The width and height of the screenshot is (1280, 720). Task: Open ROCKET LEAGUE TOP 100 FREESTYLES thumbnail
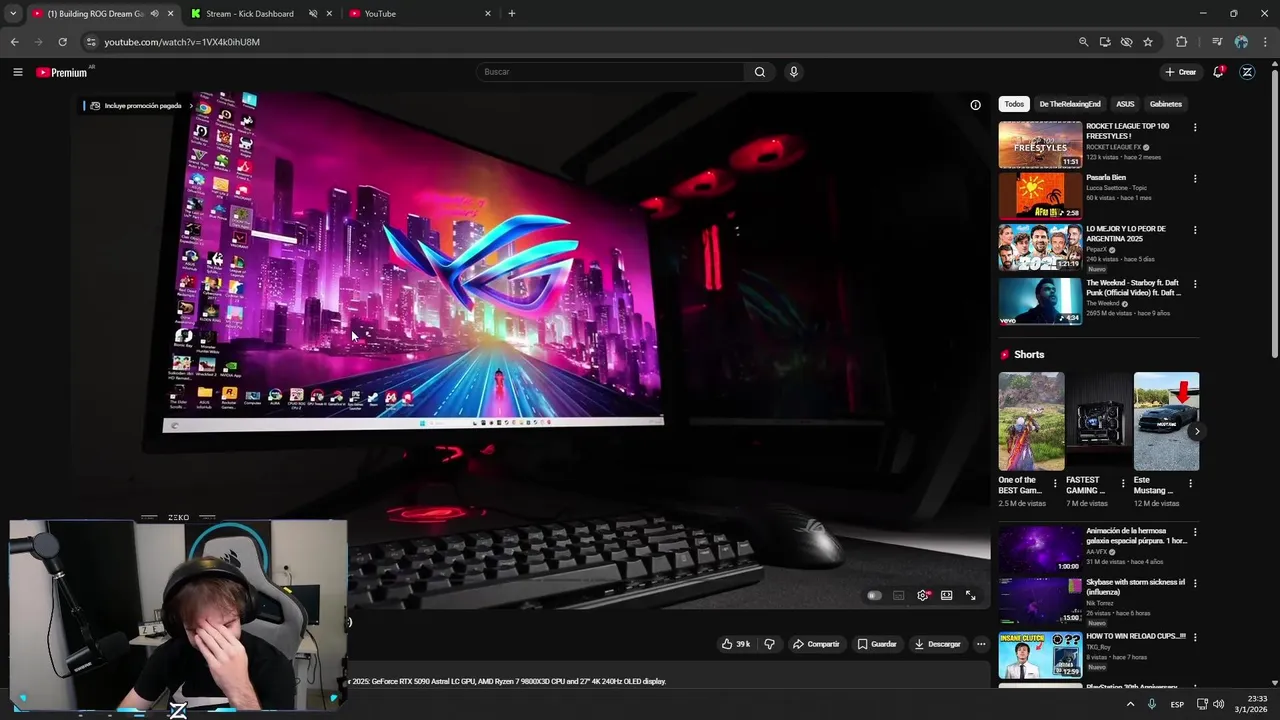coord(1040,145)
